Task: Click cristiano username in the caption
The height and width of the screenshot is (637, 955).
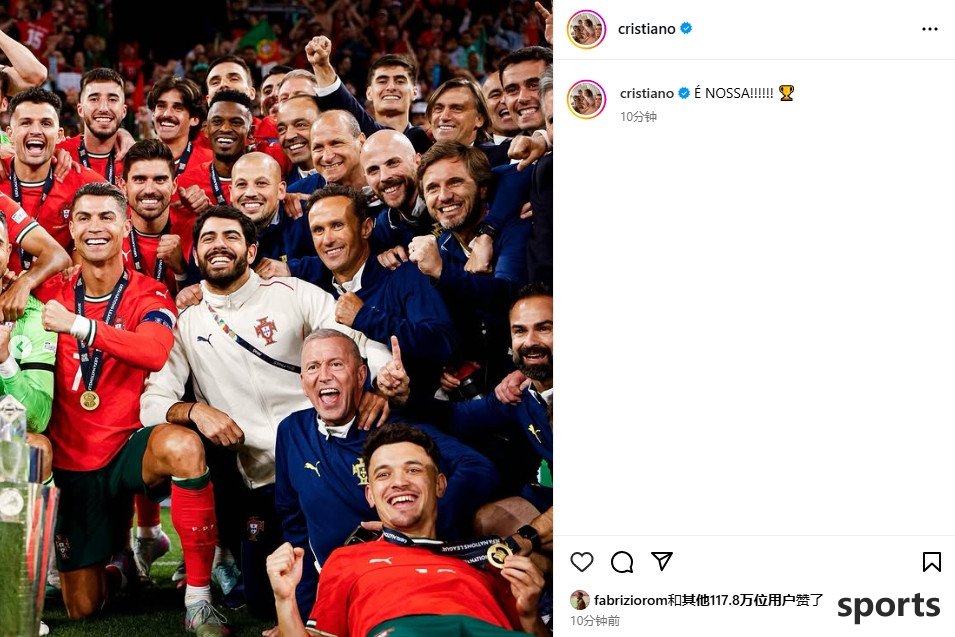Action: point(646,93)
